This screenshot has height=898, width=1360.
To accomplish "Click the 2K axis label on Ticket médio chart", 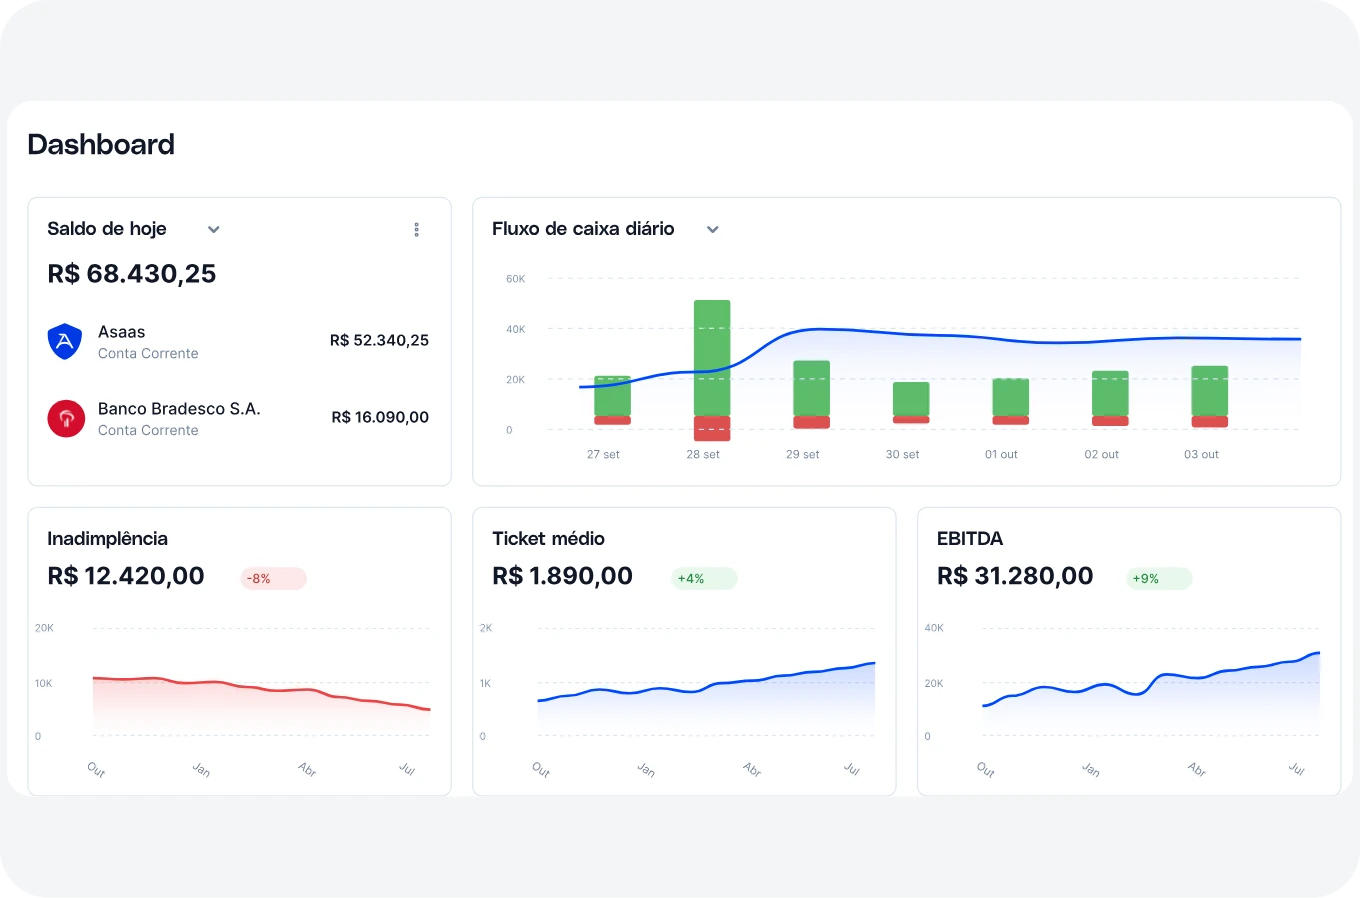I will coord(486,629).
